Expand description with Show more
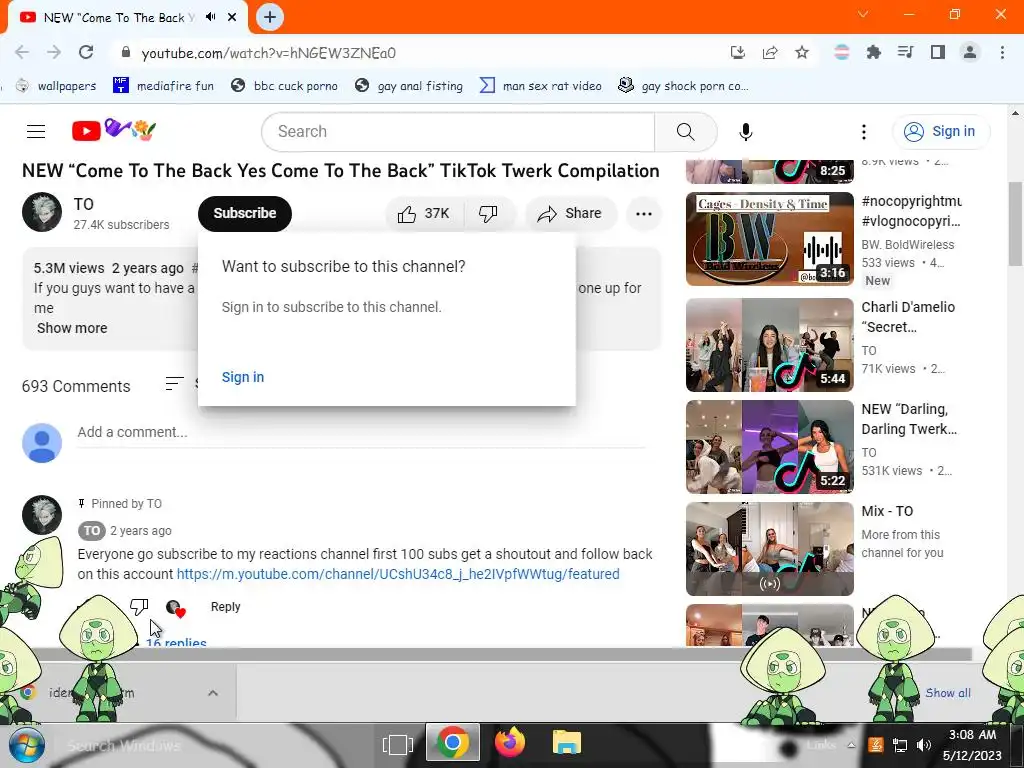Screen dimensions: 1024x768 (72, 328)
